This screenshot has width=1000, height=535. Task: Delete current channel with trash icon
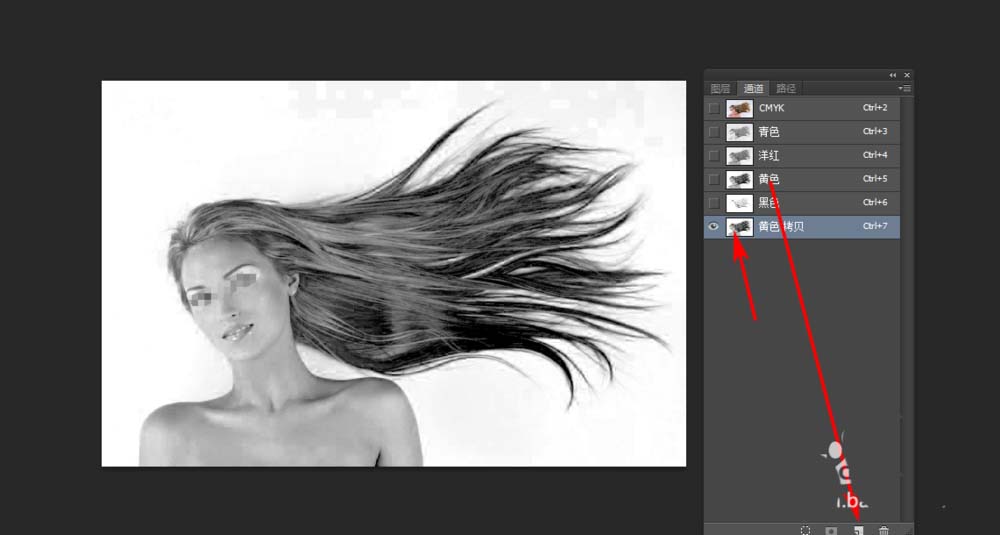(884, 529)
